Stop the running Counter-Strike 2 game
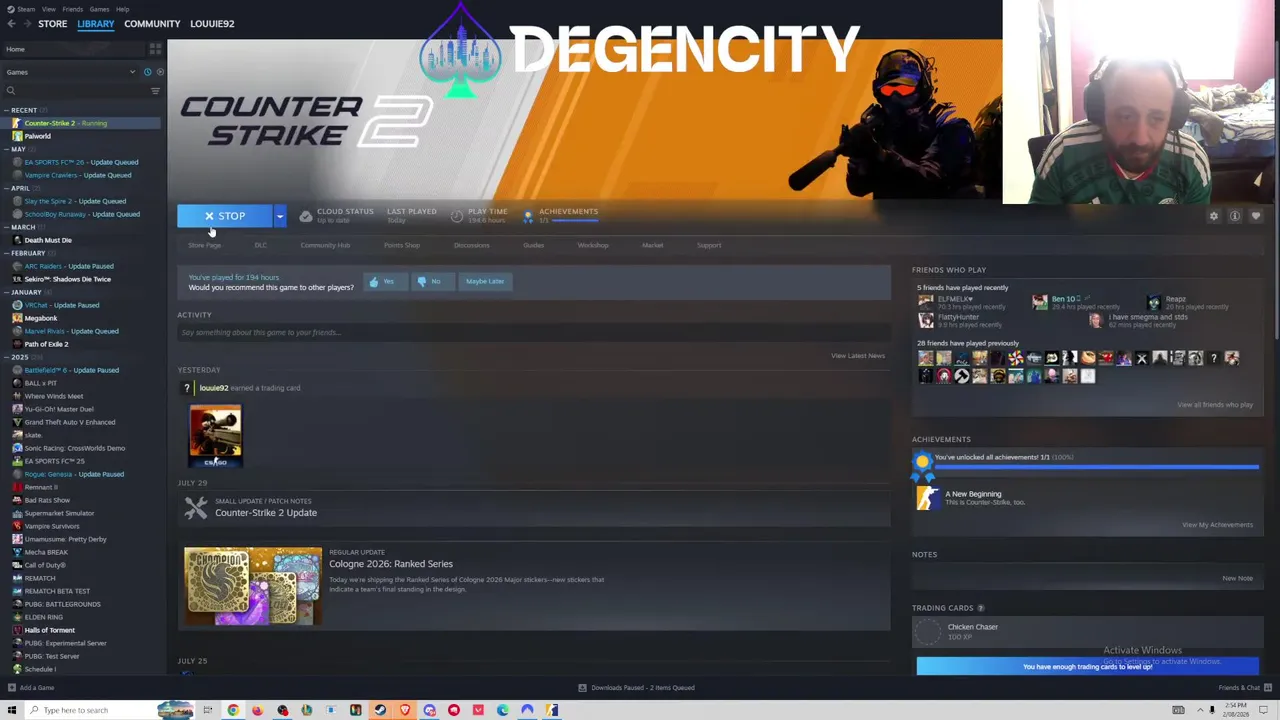The height and width of the screenshot is (720, 1280). point(224,216)
